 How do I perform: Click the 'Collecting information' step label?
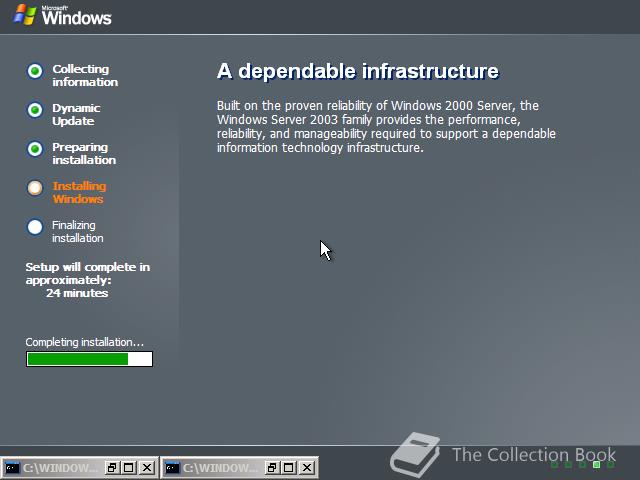point(85,76)
